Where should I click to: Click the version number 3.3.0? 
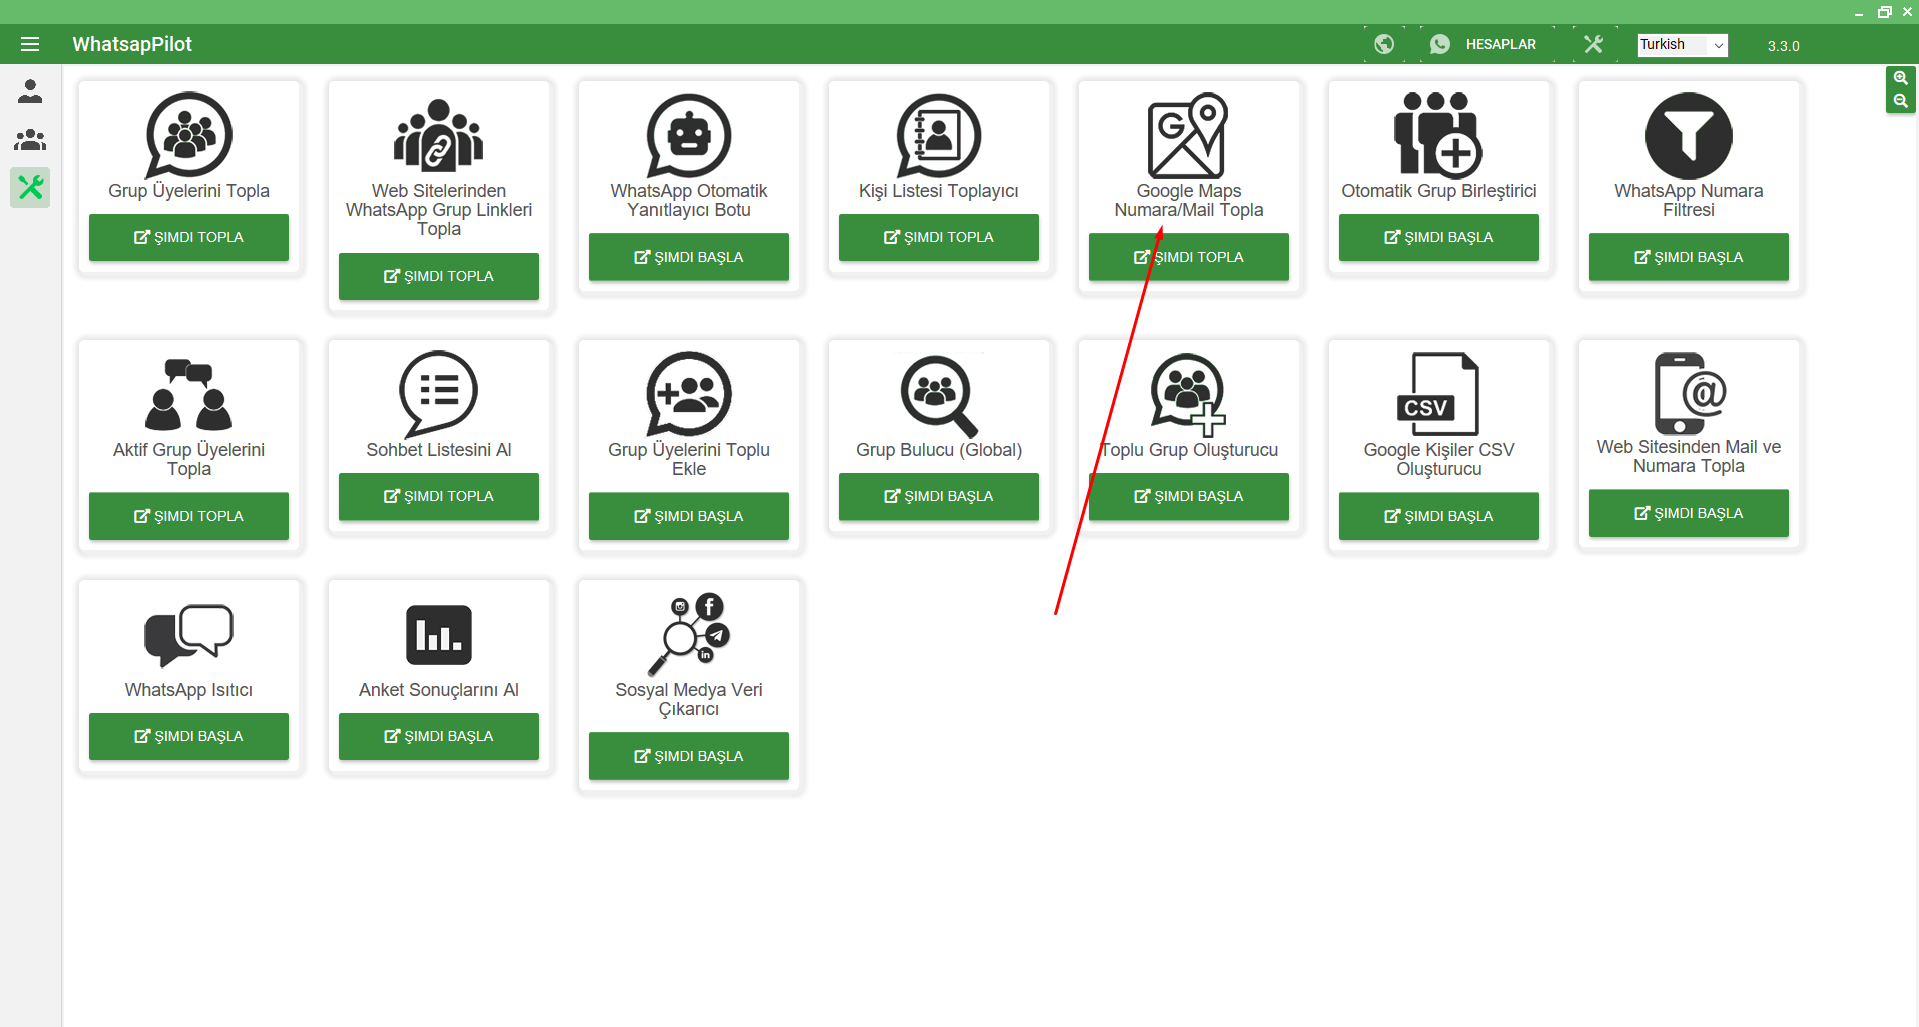point(1783,46)
